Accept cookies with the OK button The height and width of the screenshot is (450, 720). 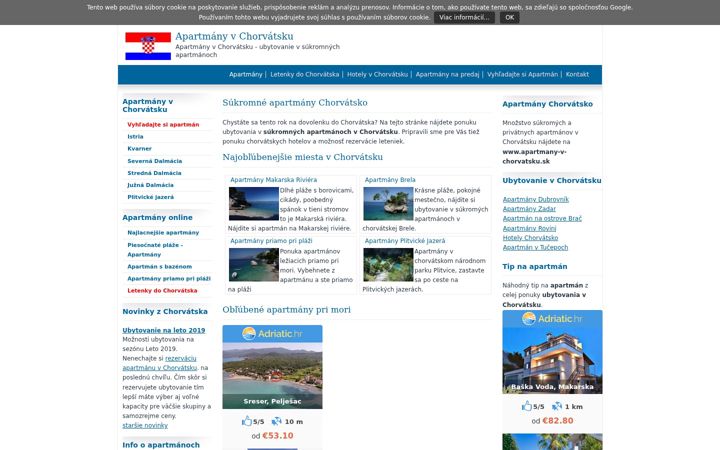pos(510,17)
